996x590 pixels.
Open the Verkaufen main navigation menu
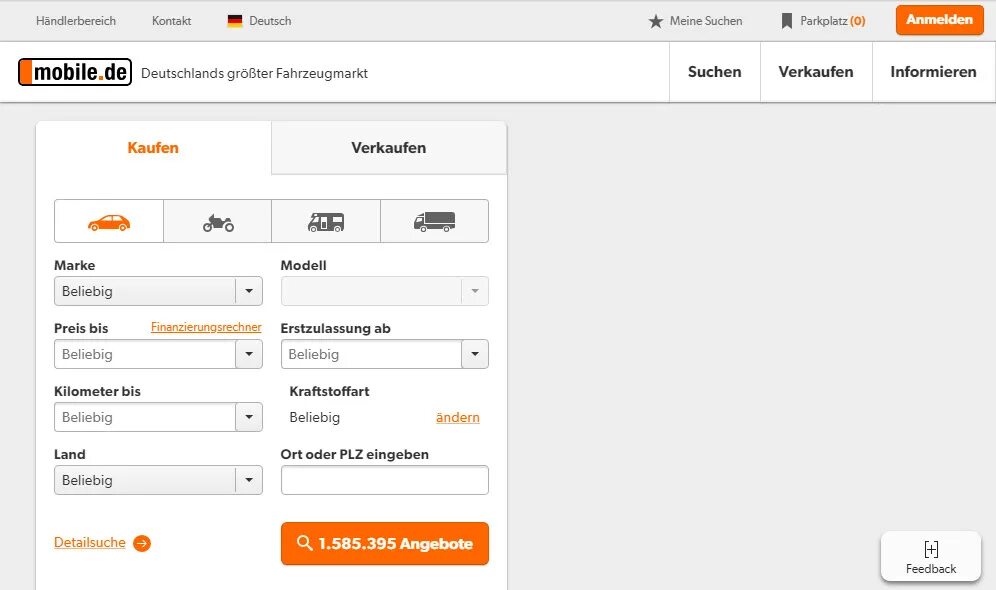click(x=816, y=72)
